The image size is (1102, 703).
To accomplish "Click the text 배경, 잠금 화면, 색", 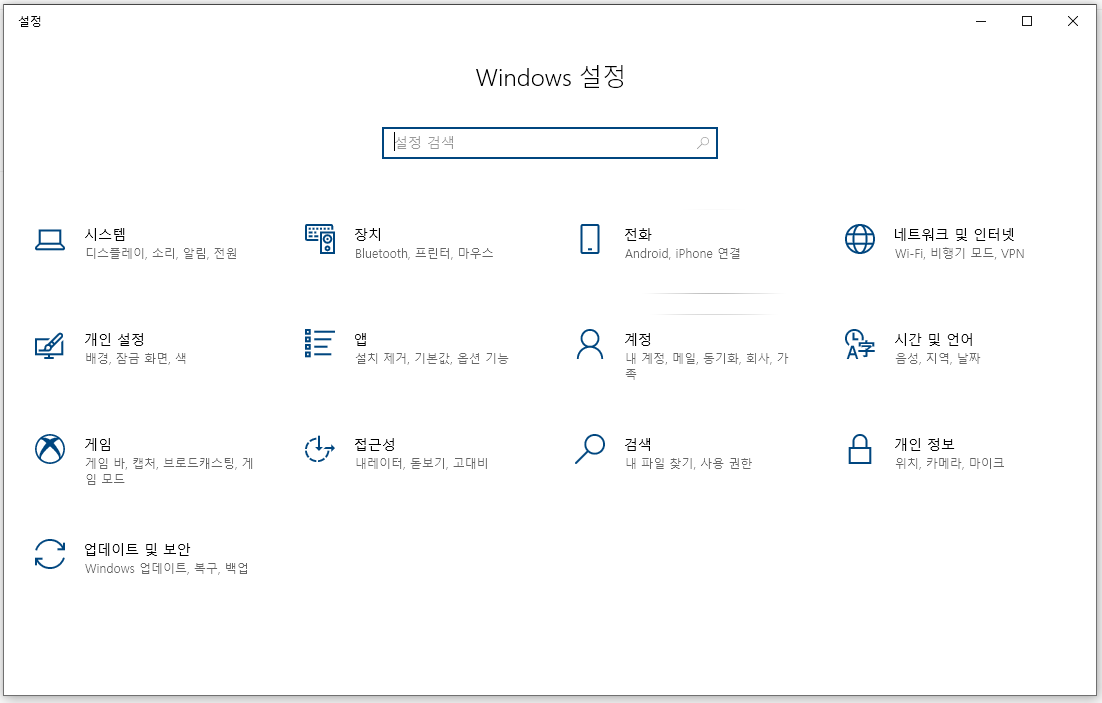I will point(136,358).
